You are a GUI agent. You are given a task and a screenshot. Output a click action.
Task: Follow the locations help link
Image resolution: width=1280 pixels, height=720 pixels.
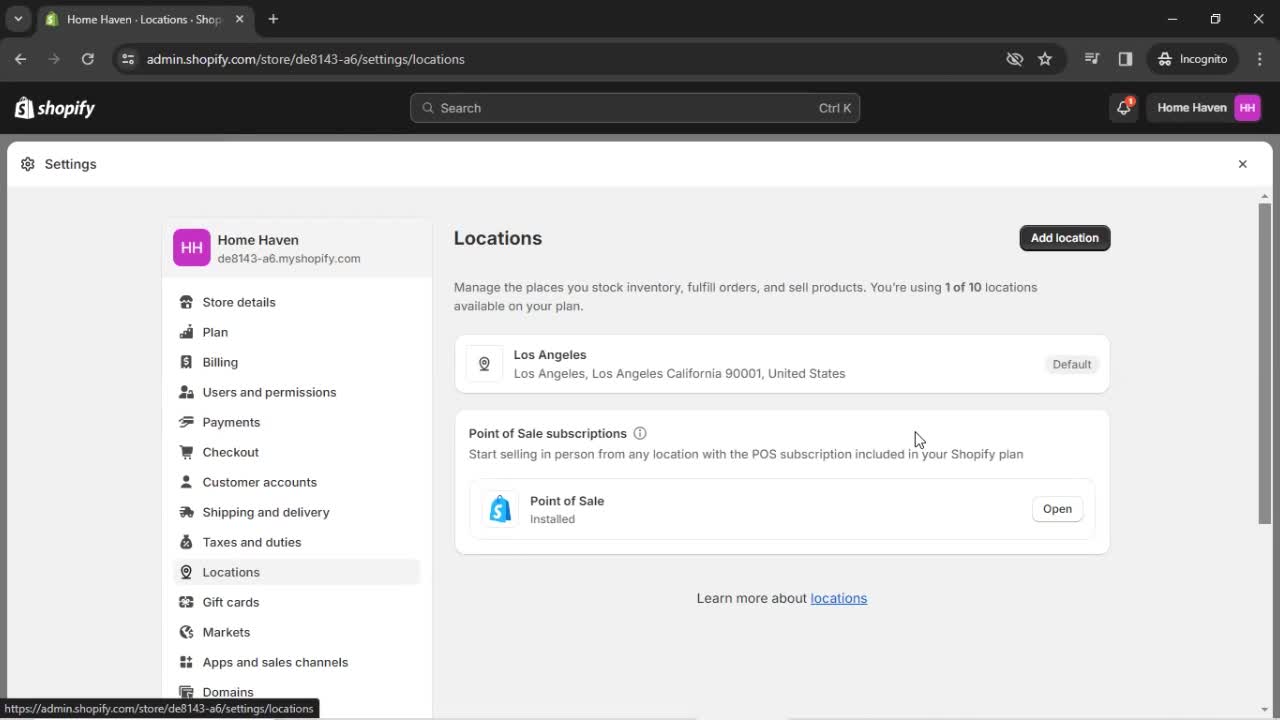tap(838, 598)
